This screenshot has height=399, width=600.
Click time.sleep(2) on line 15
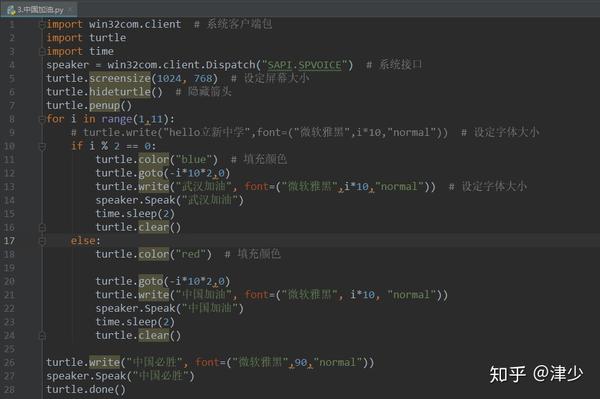click(135, 214)
